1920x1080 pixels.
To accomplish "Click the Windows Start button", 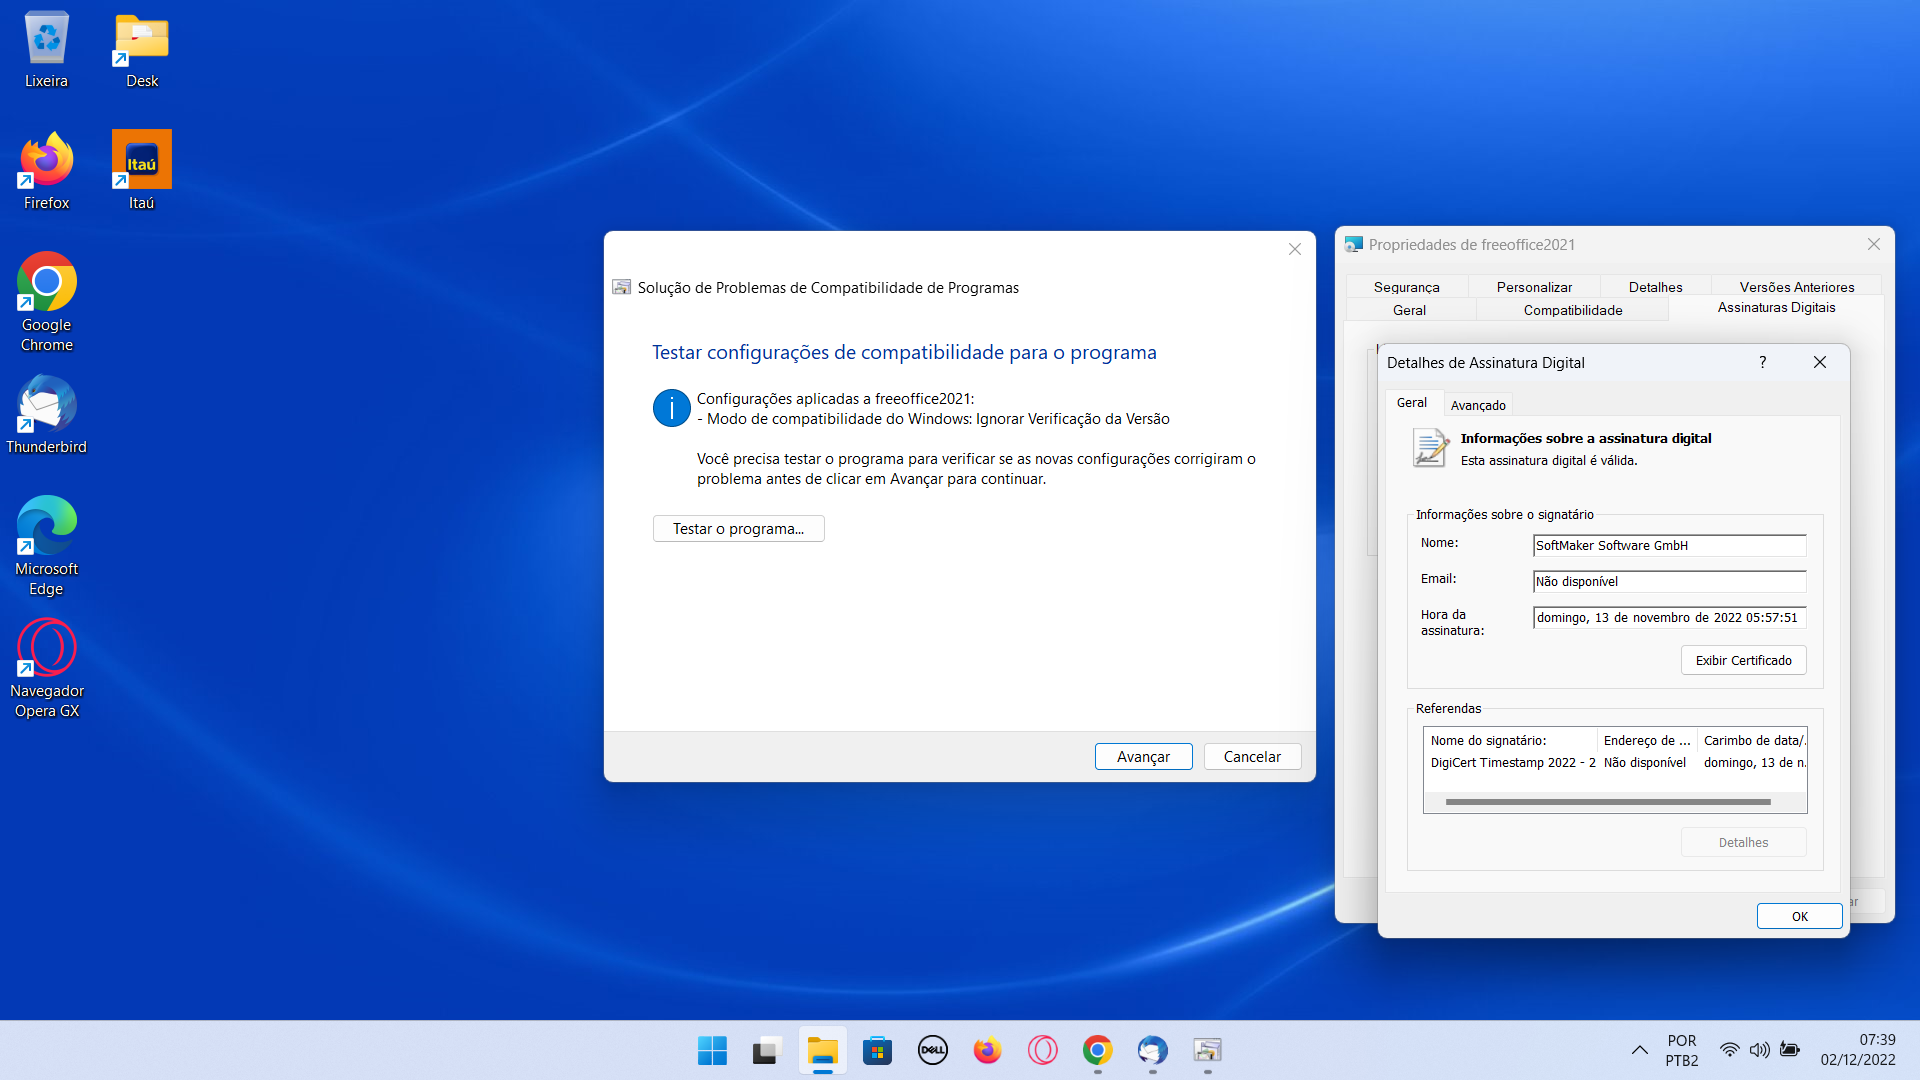I will 712,1050.
